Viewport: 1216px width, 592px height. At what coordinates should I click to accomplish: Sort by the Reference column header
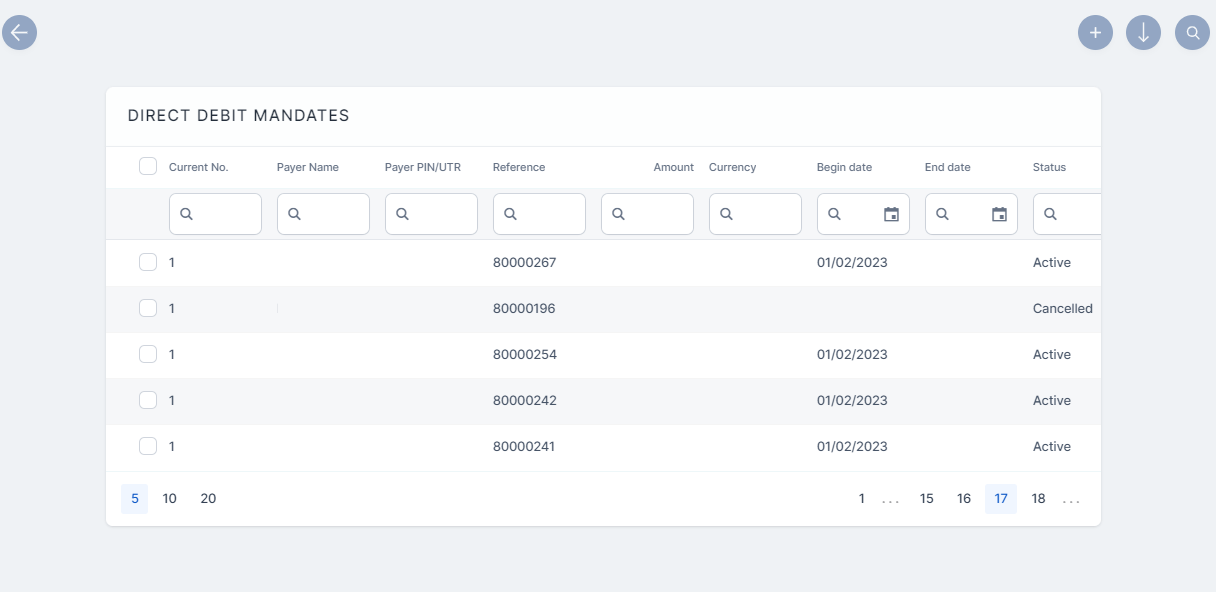pyautogui.click(x=519, y=167)
